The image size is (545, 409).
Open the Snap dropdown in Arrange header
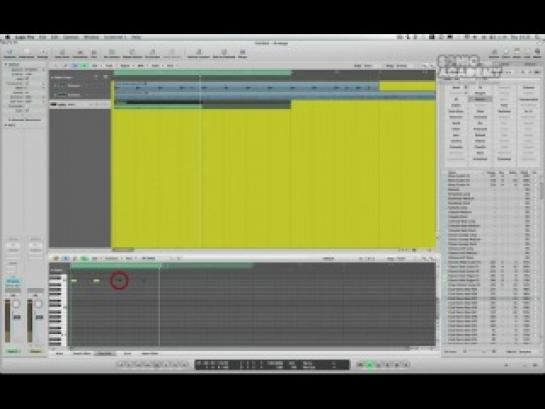pos(368,65)
